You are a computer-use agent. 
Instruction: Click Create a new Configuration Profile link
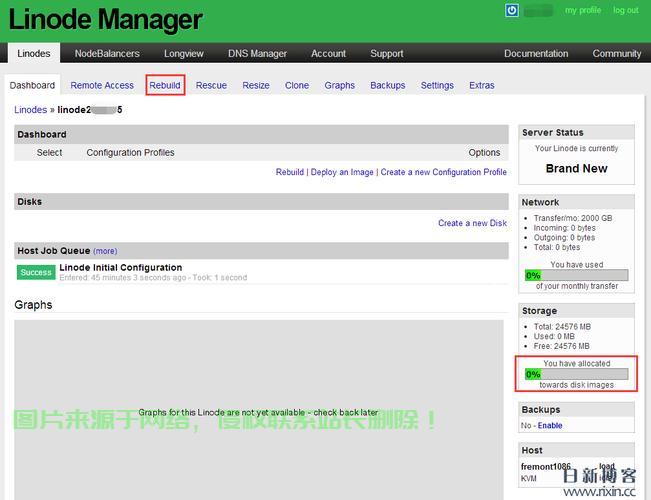coord(443,172)
